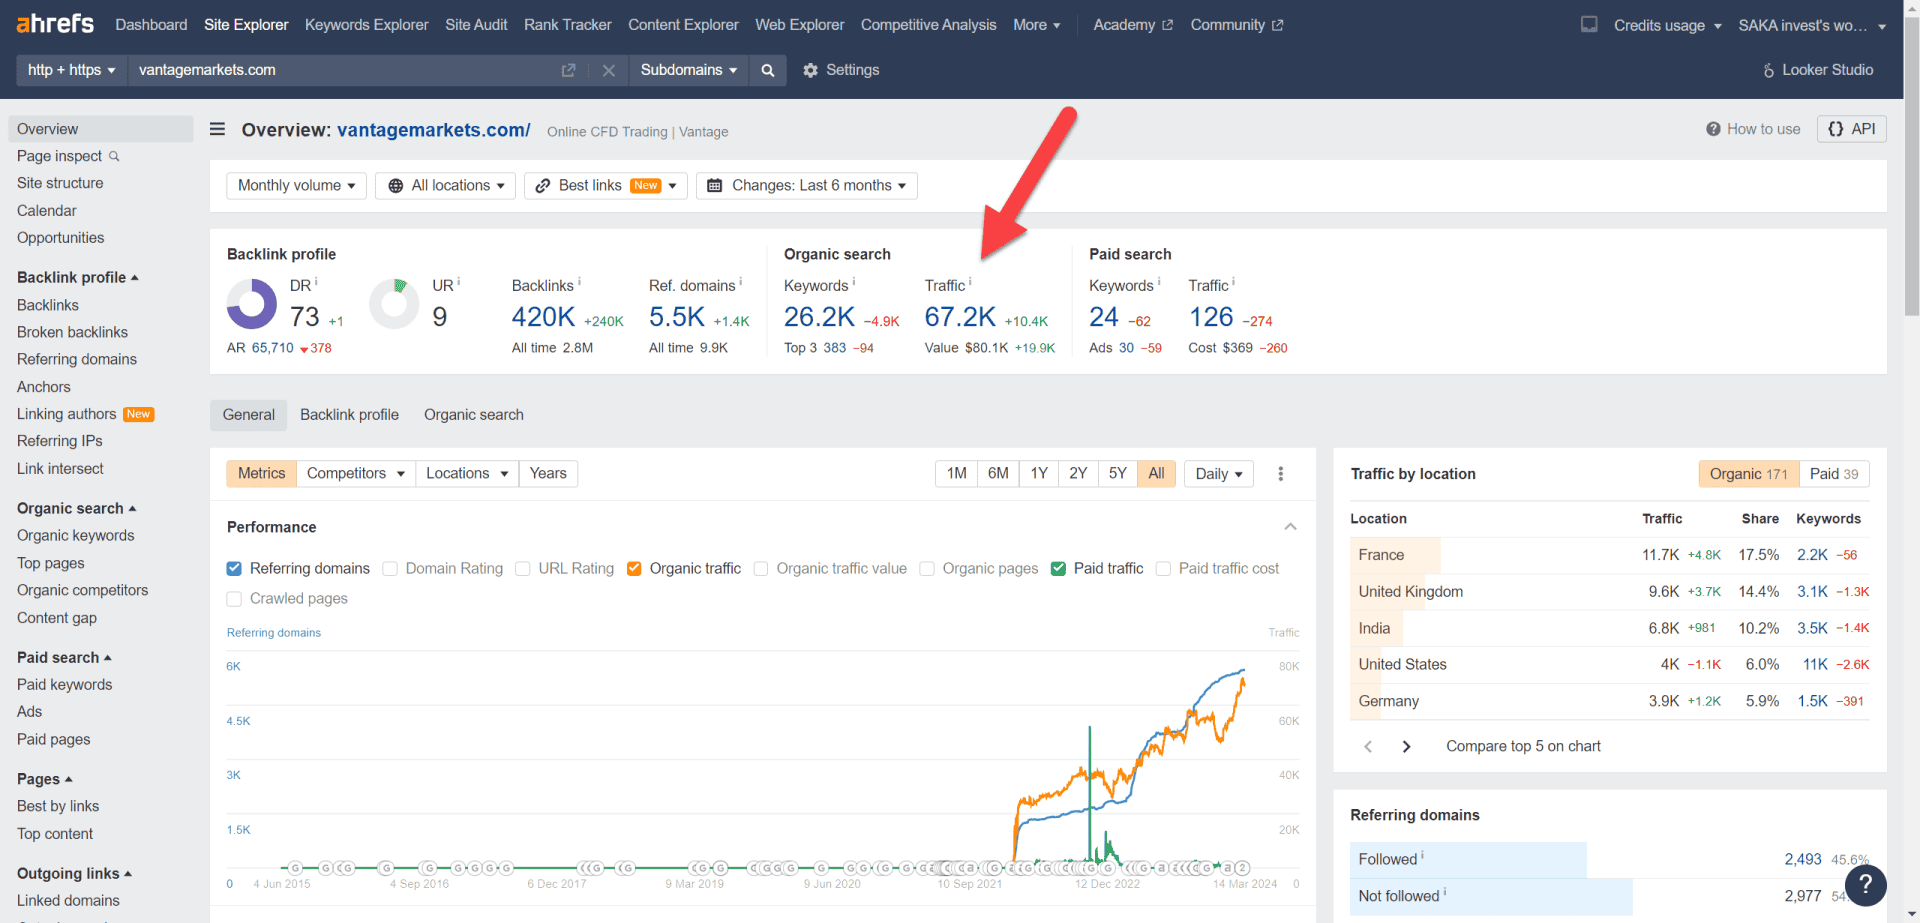Viewport: 1920px width, 923px height.
Task: Open Keywords Explorer in top menu
Action: click(366, 25)
